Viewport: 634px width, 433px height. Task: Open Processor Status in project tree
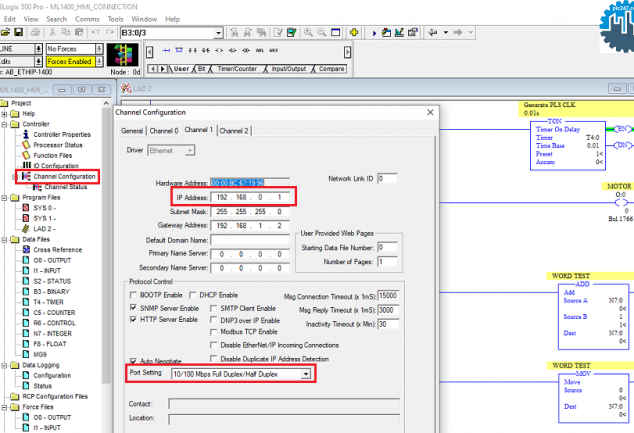click(58, 145)
